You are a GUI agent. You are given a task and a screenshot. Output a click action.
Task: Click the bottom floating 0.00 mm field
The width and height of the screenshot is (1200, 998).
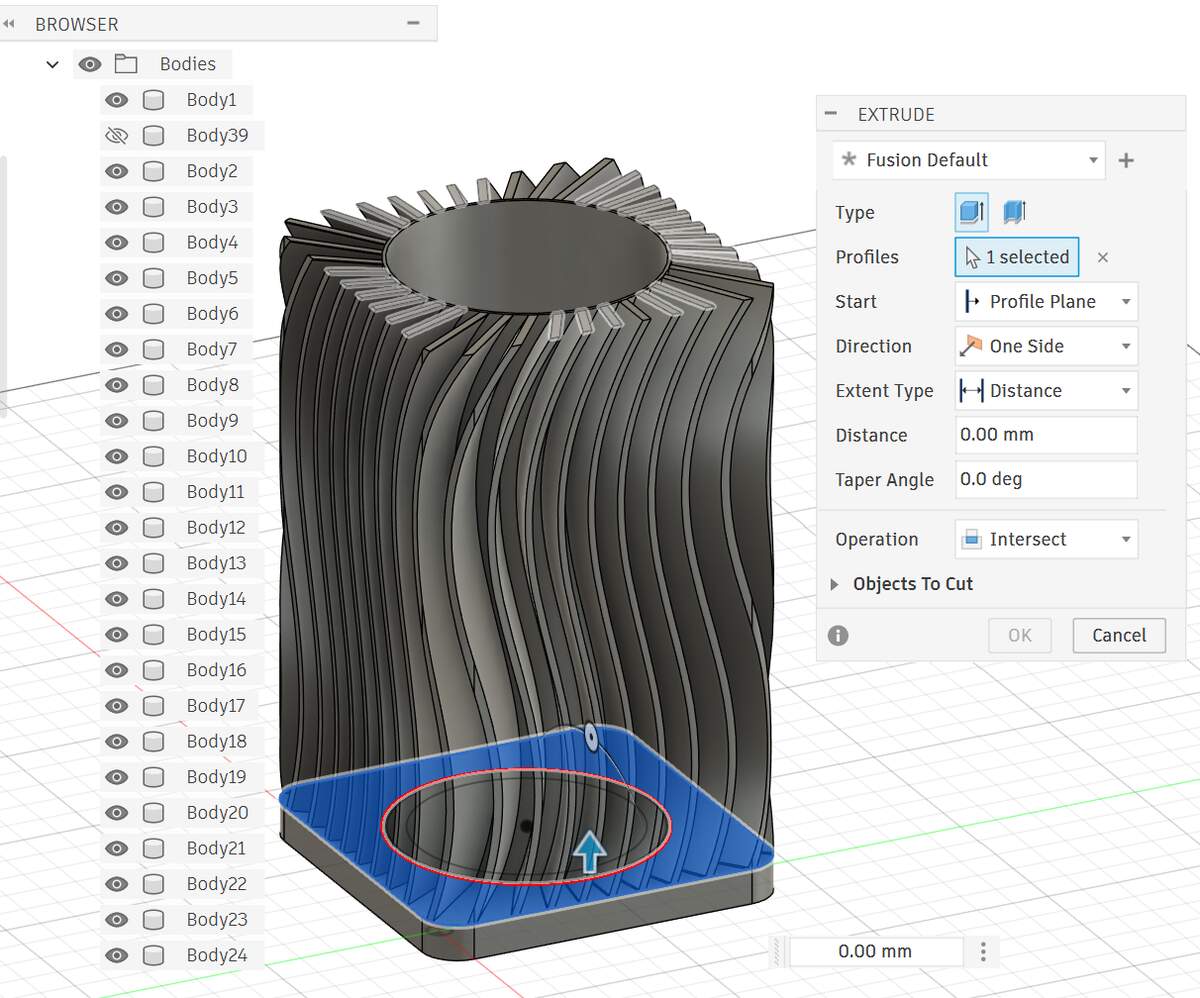point(876,951)
